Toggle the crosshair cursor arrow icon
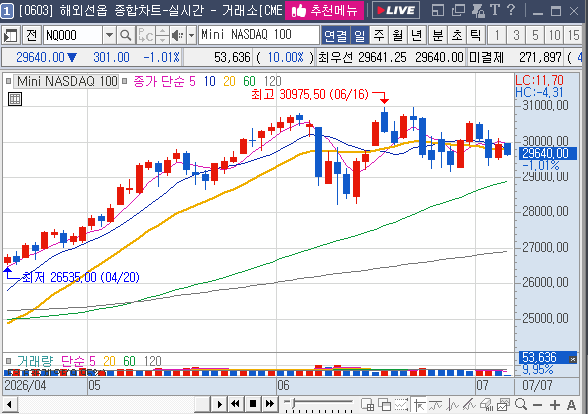The width and height of the screenshot is (588, 414). [x=420, y=405]
